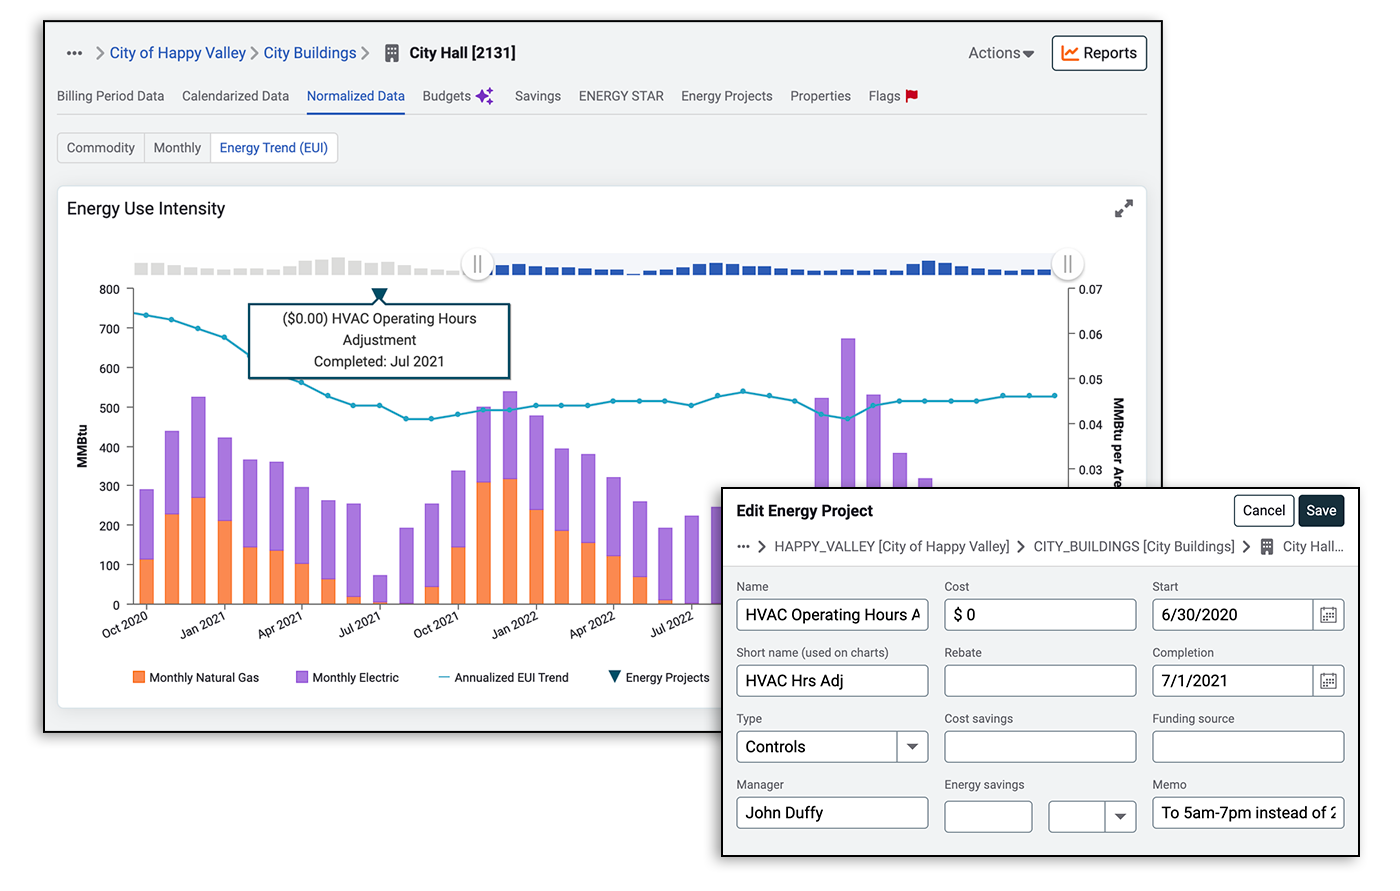The height and width of the screenshot is (891, 1400).
Task: Open the Completion date calendar picker
Action: tap(1328, 681)
